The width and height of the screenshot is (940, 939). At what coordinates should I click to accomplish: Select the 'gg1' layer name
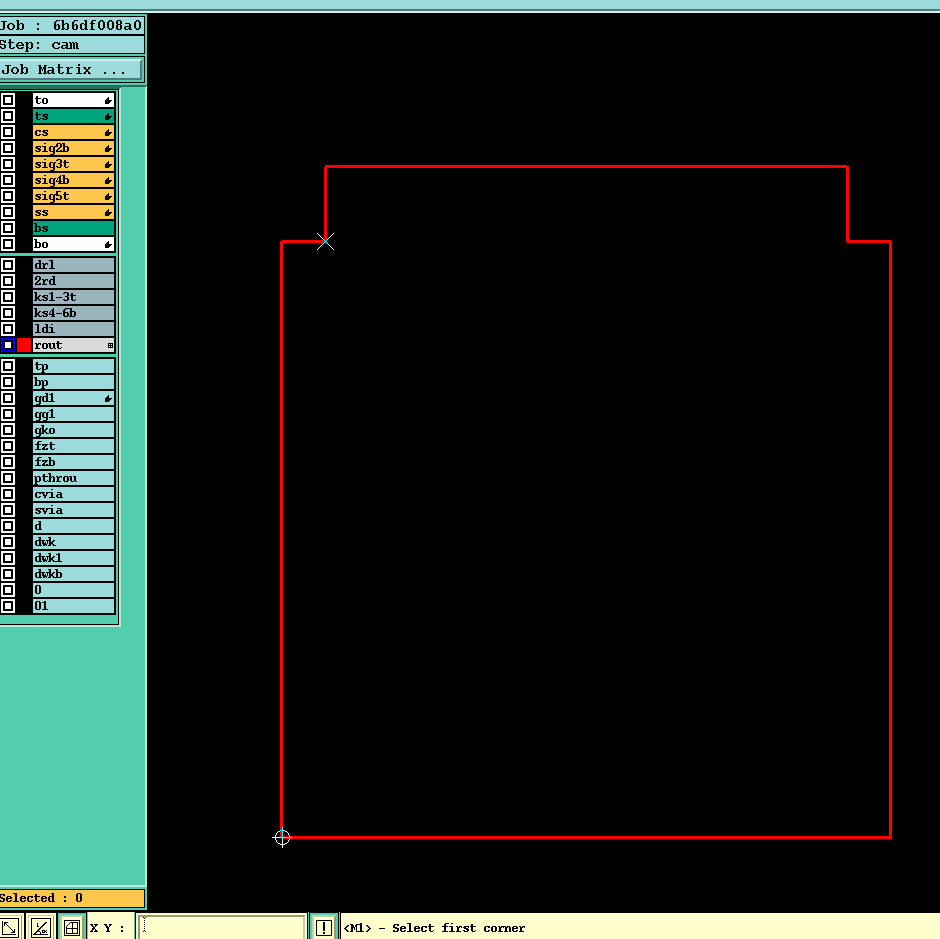(x=74, y=414)
